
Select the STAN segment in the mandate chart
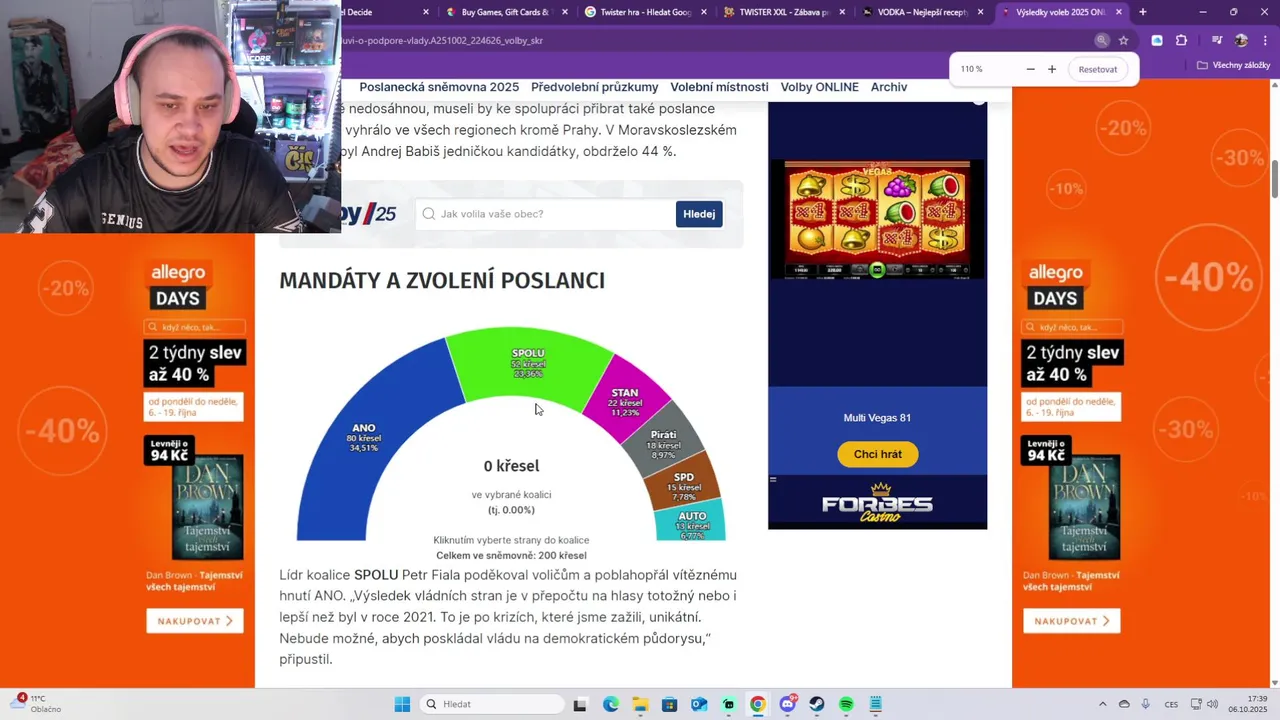coord(627,400)
